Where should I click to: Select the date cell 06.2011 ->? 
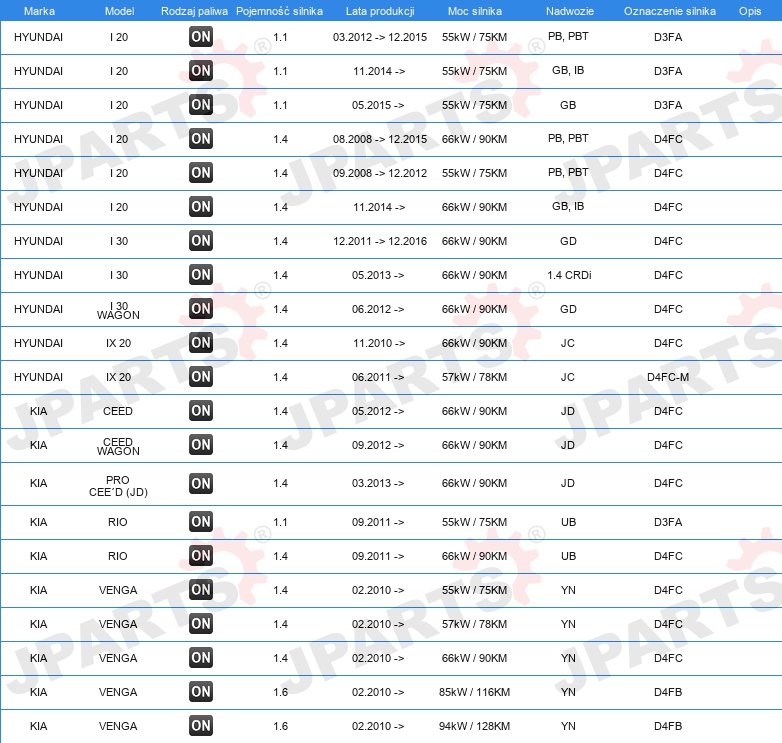coord(378,377)
